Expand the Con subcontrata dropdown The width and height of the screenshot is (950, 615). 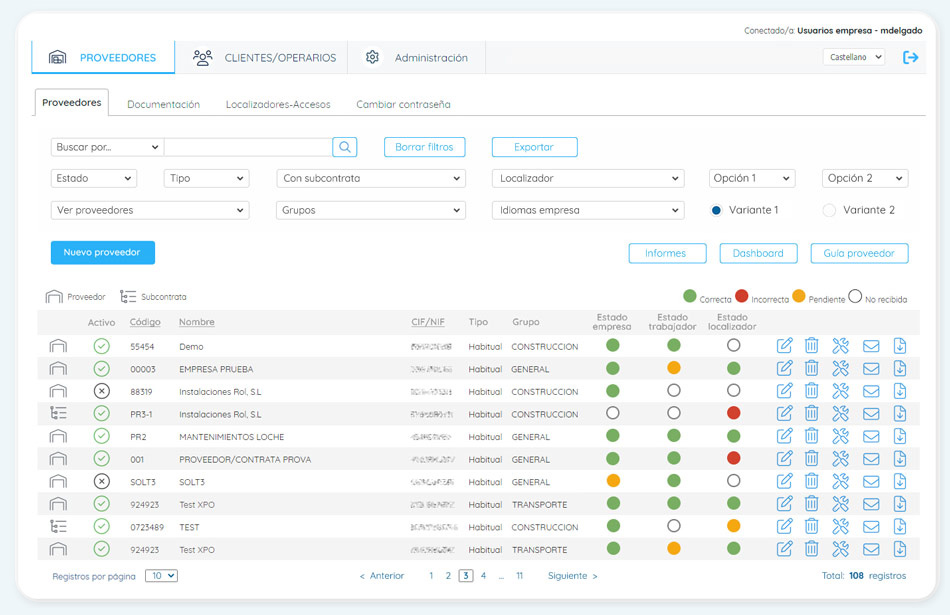[x=371, y=178]
